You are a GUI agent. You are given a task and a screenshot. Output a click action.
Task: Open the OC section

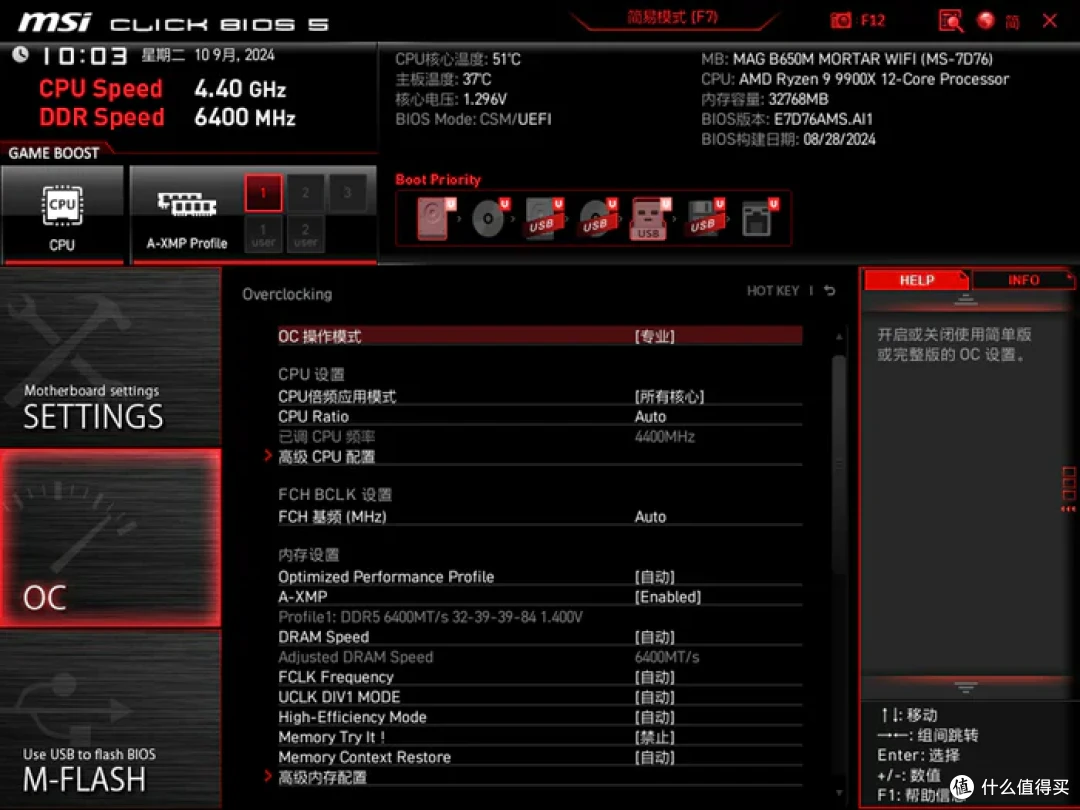110,538
